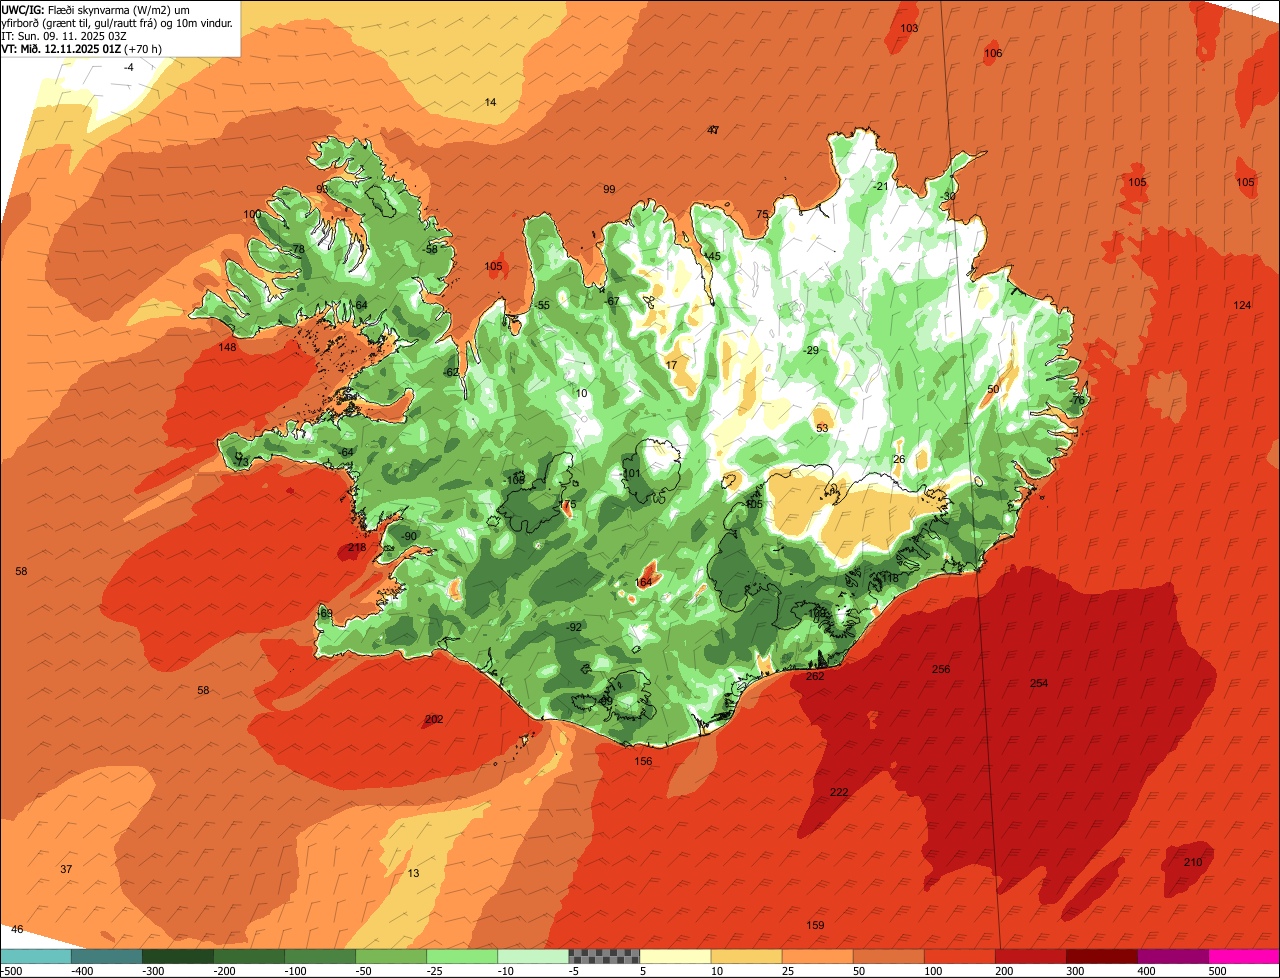The width and height of the screenshot is (1280, 978).
Task: Select the '124' value over the eastern sea
Action: tap(1242, 305)
